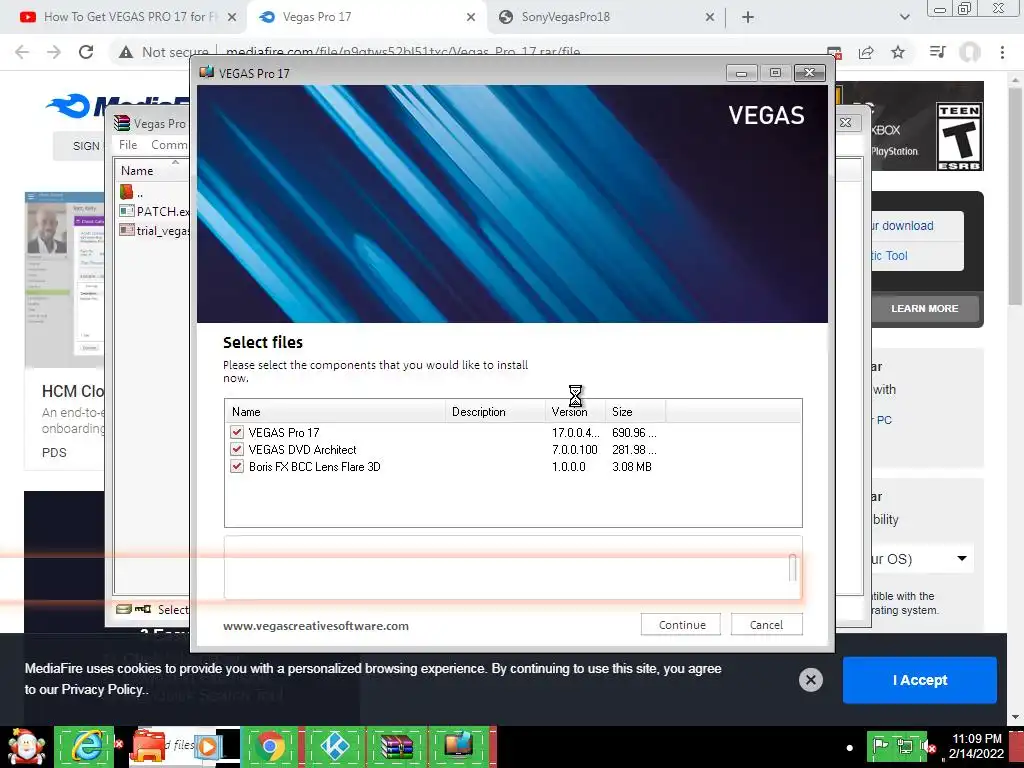Click the I Accept cookies button
Viewport: 1024px width, 768px height.
[x=920, y=680]
